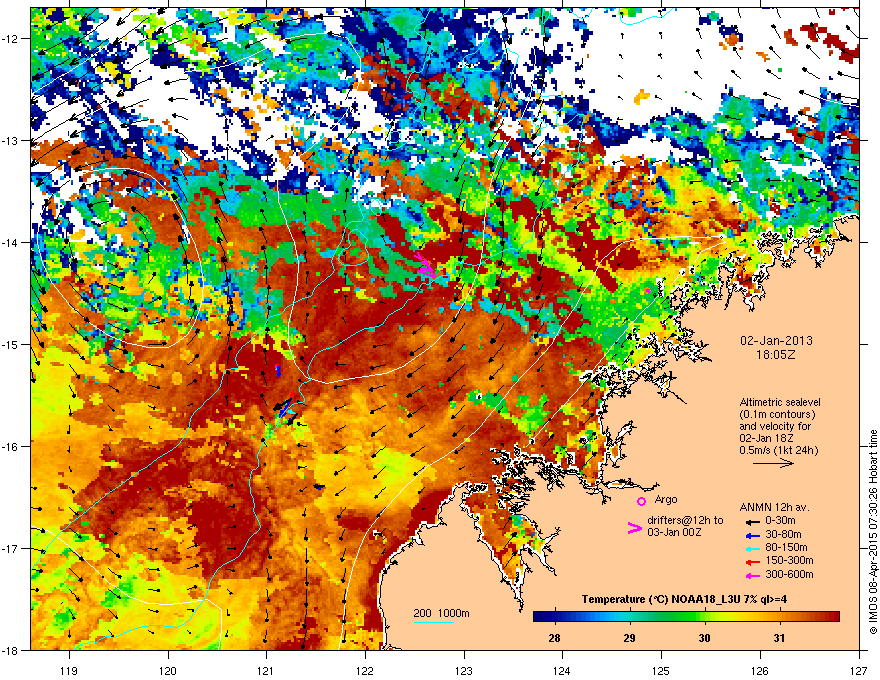The image size is (880, 680).
Task: Click the color bar tick label 31
Action: tap(779, 638)
